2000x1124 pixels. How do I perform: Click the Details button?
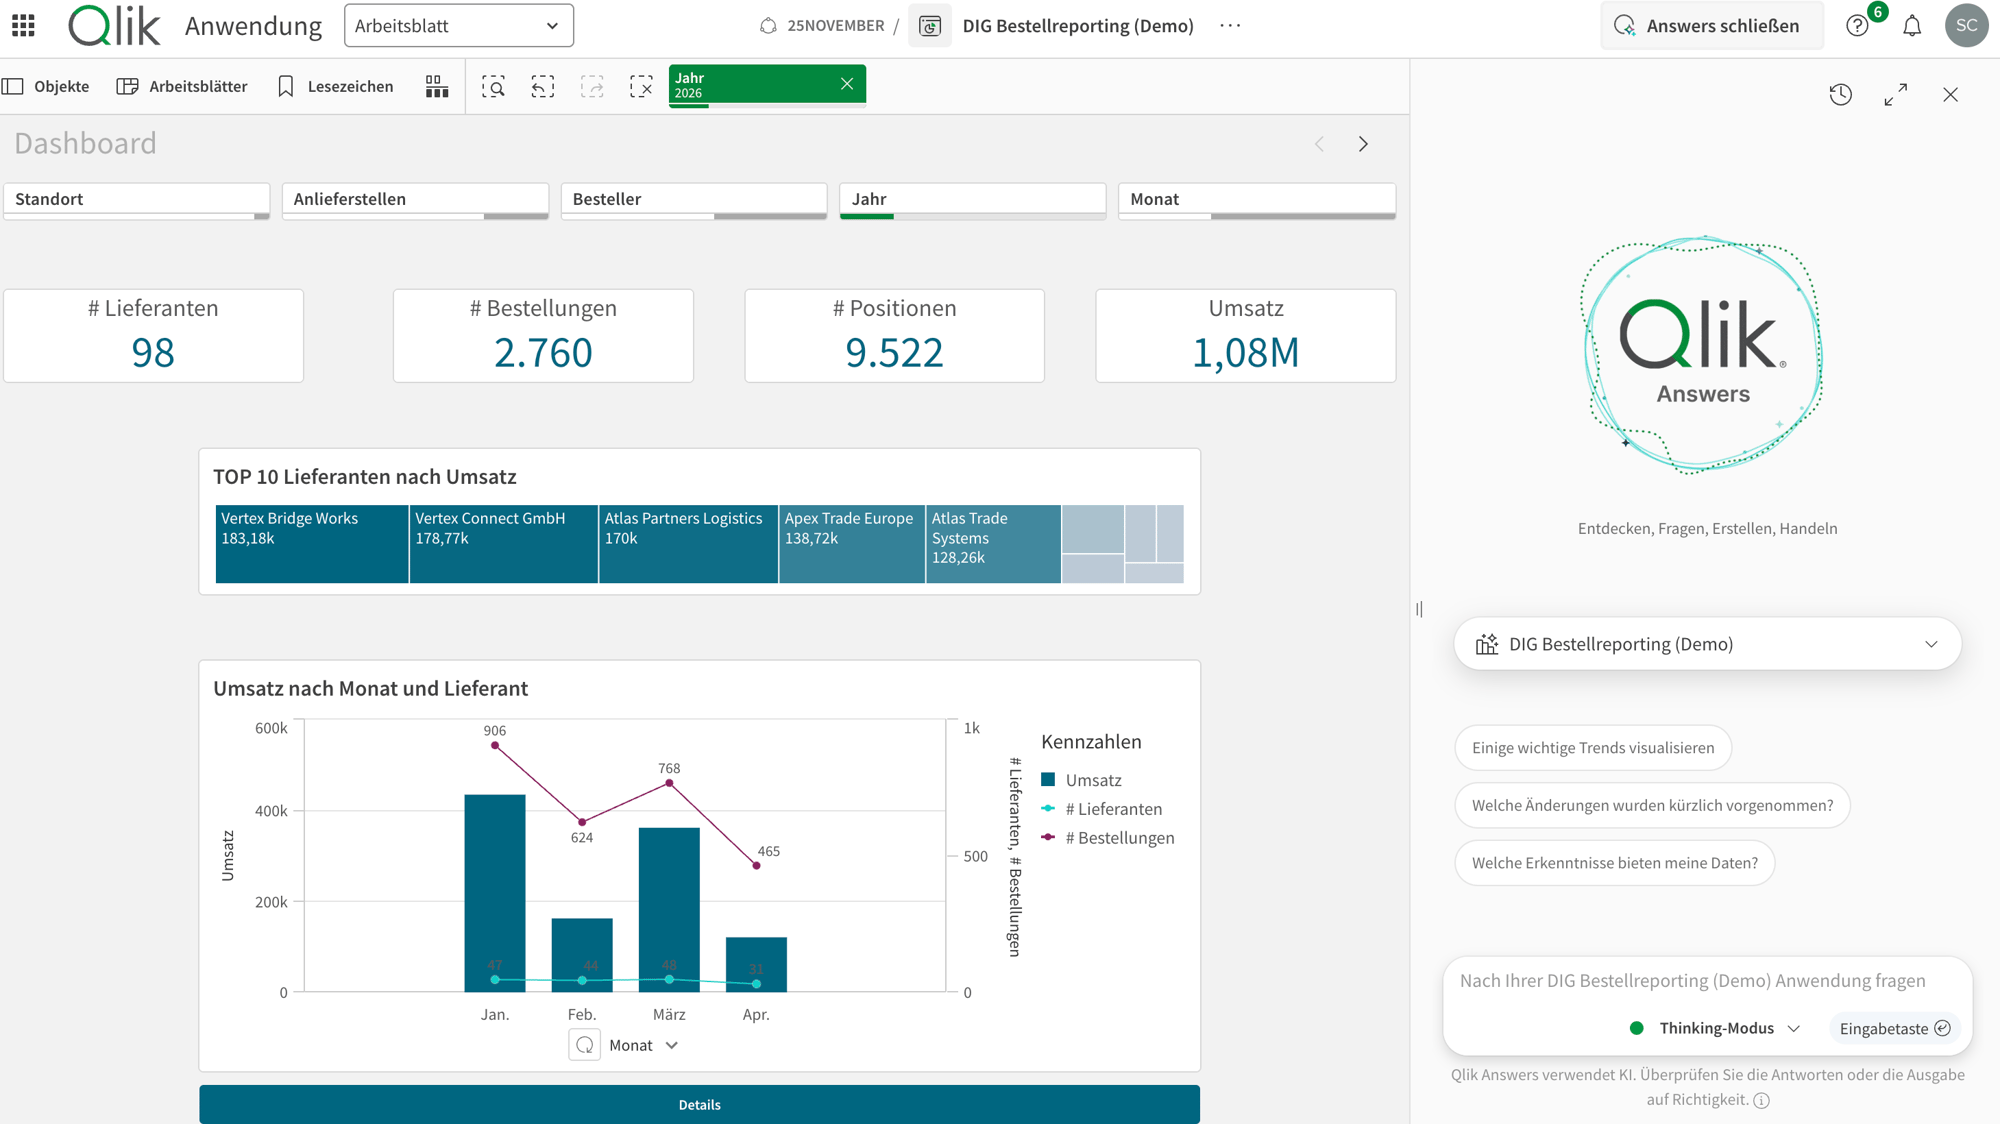[x=699, y=1104]
